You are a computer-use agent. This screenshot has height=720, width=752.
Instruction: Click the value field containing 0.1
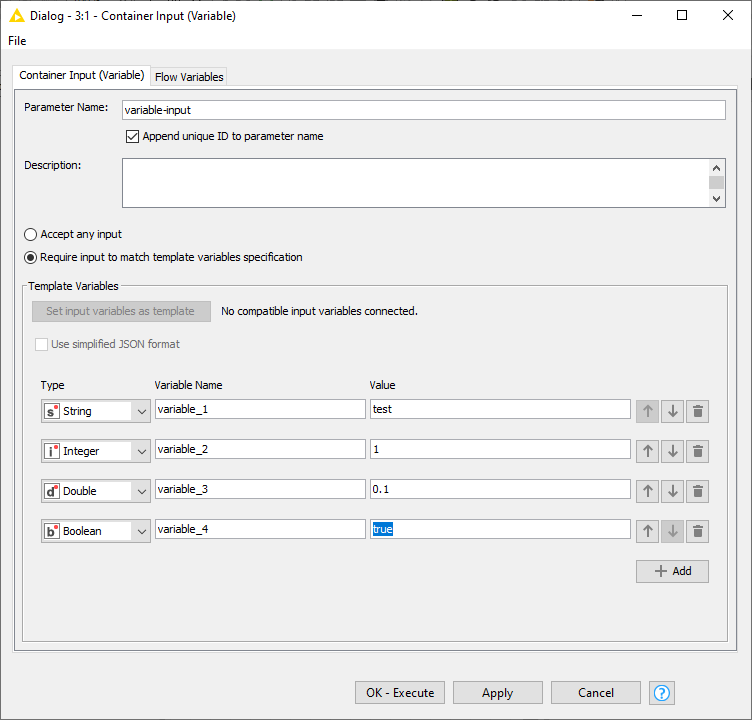(x=500, y=489)
